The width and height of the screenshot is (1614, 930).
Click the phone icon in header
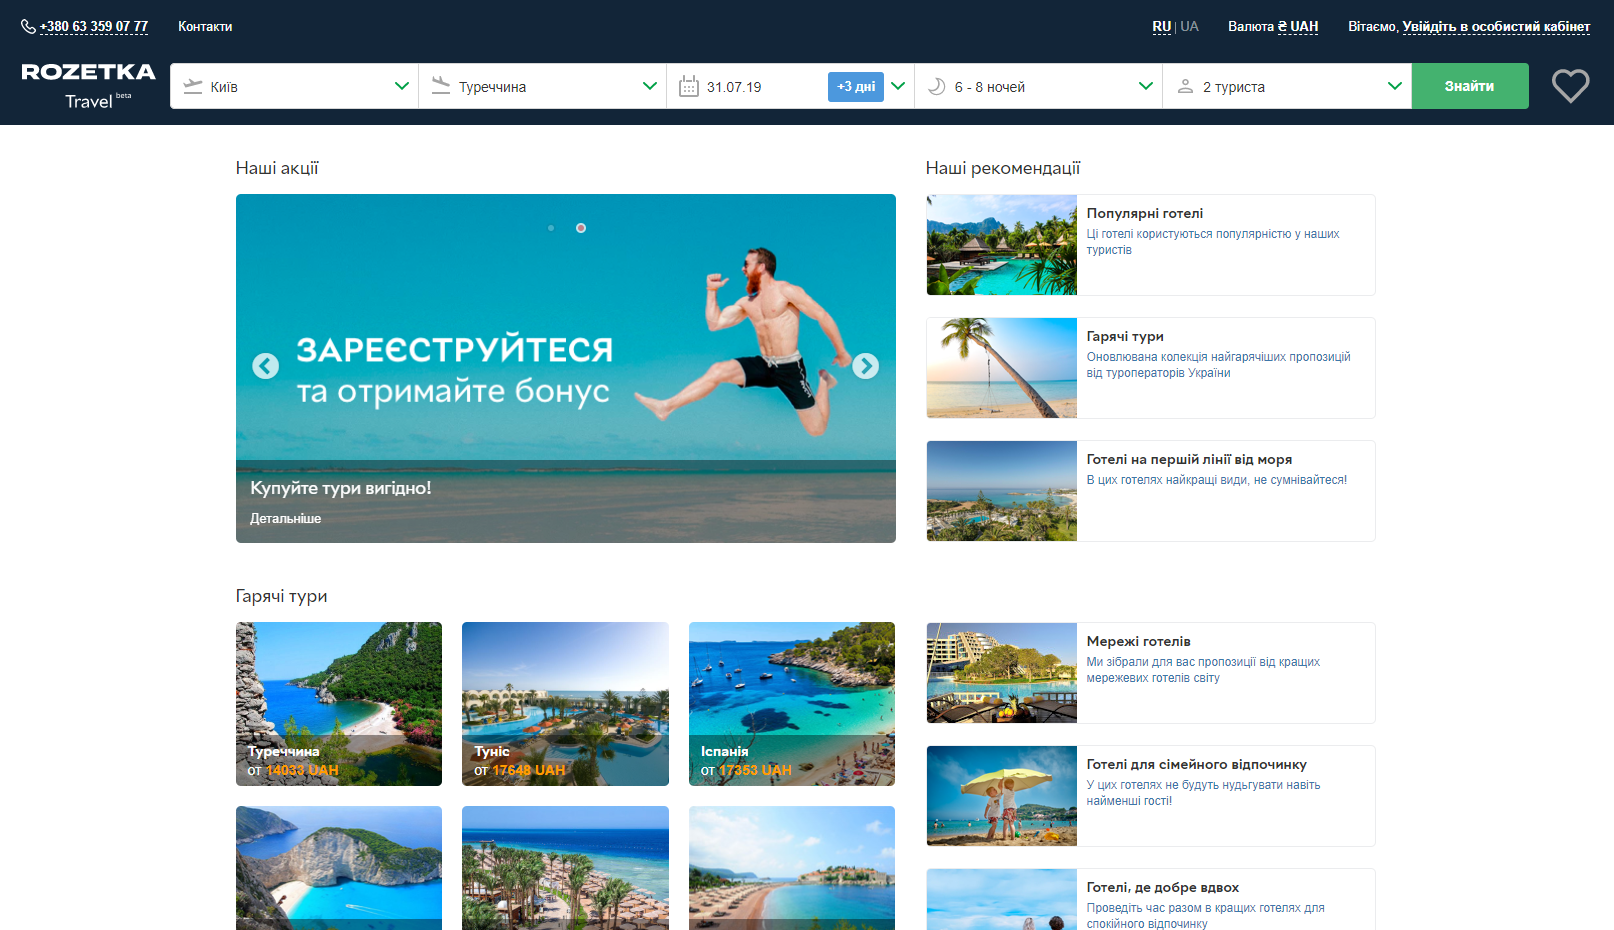(28, 27)
